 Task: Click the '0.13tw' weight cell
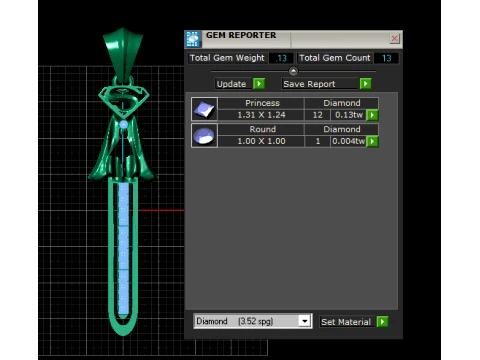(x=349, y=115)
